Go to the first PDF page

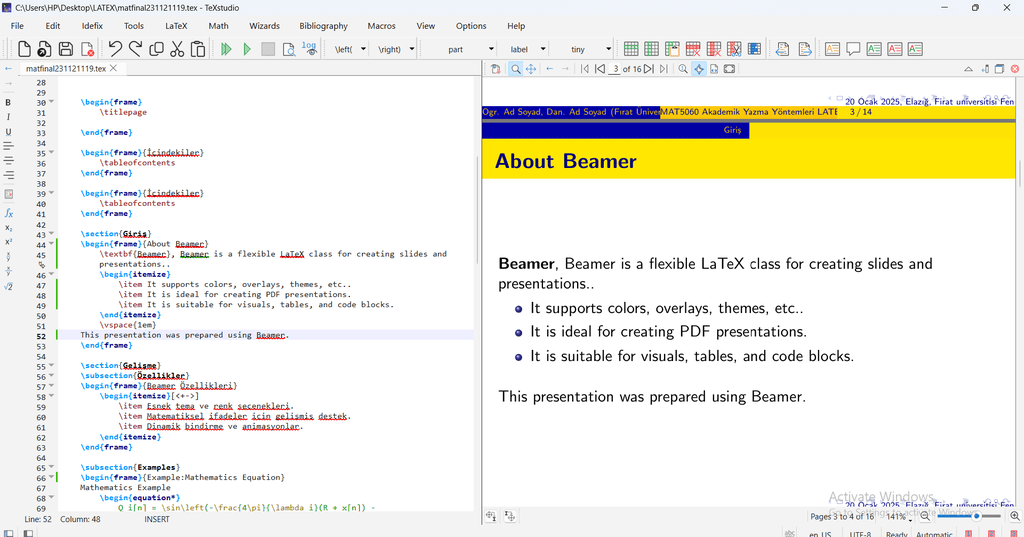(x=584, y=69)
